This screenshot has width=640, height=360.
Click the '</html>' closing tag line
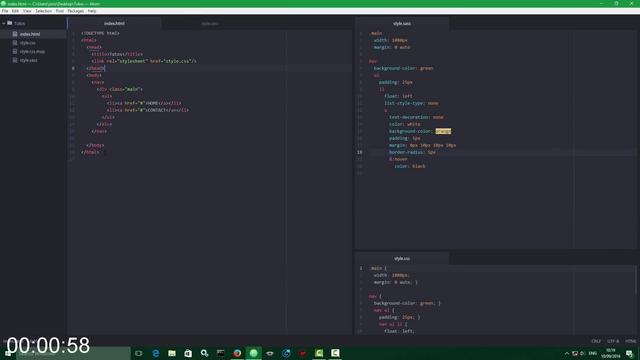point(90,152)
